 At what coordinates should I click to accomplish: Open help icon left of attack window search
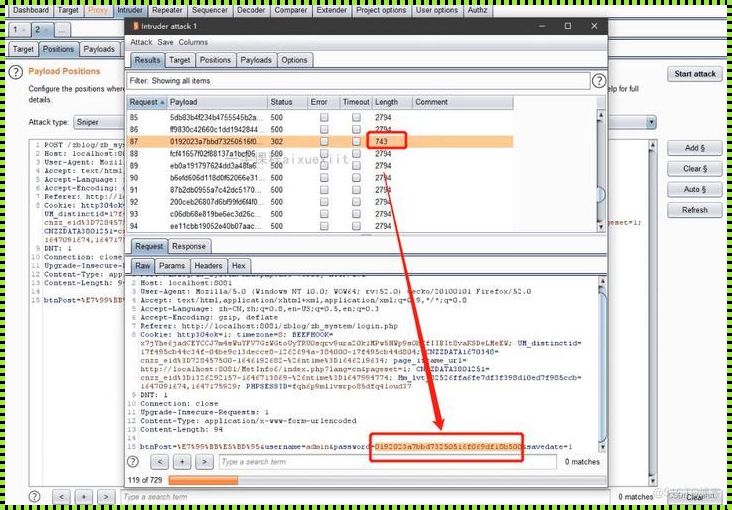[133, 462]
